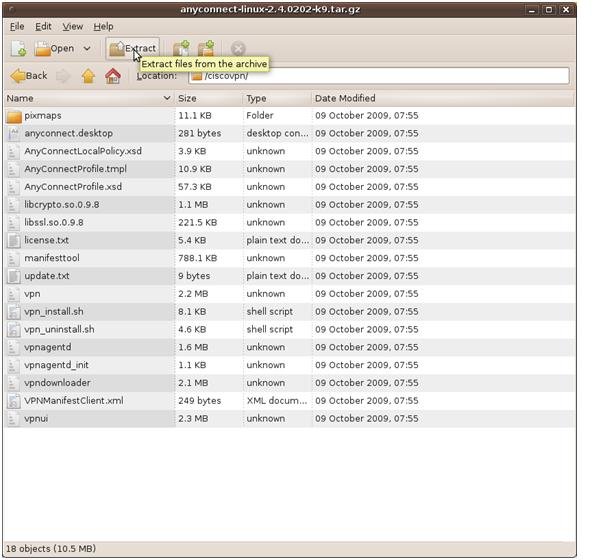Open the Edit menu

[x=43, y=26]
